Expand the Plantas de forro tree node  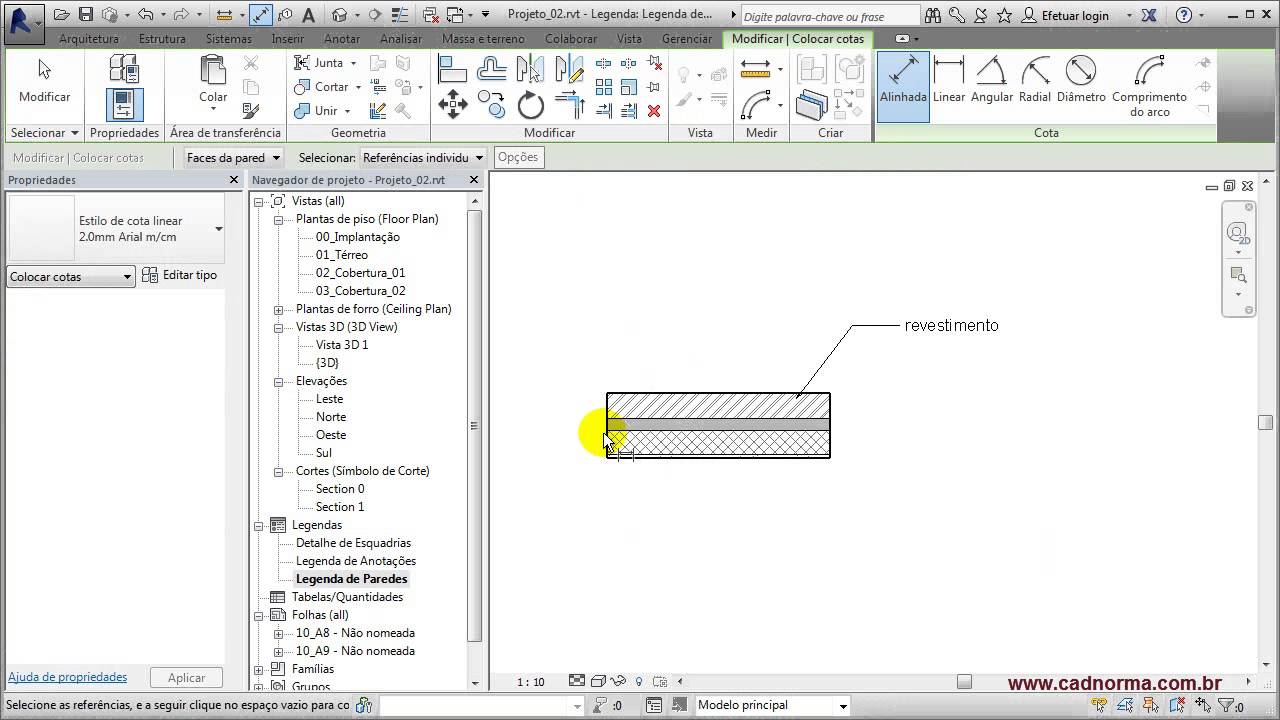coord(278,309)
